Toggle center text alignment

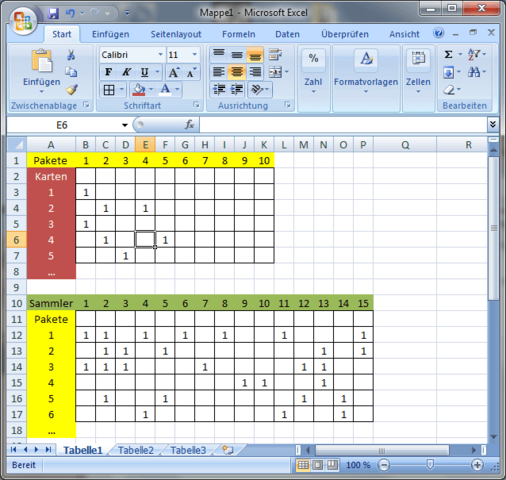(x=237, y=72)
